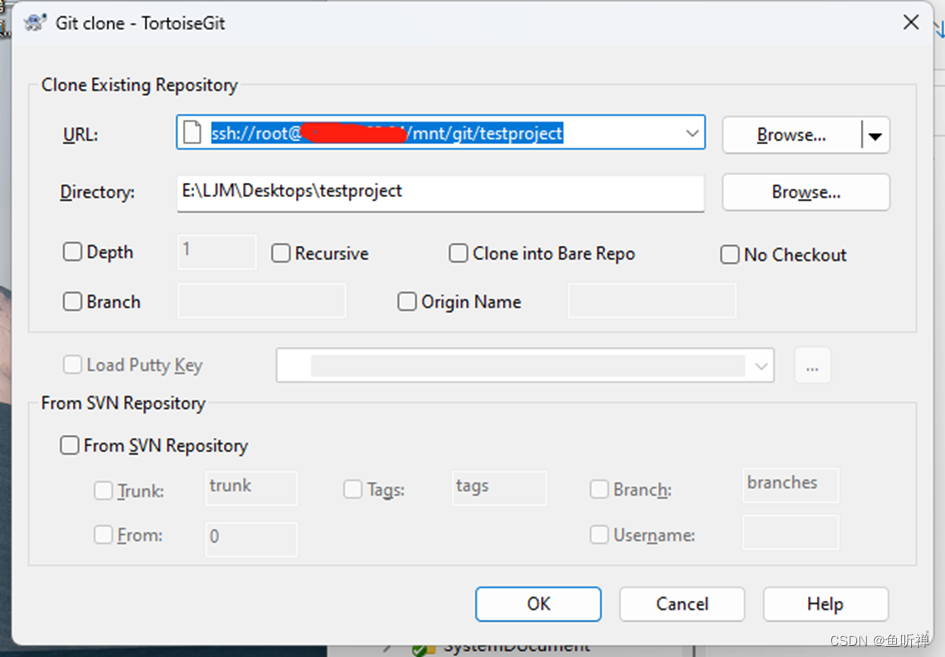Open the arrow menu beside URL Browse

876,136
